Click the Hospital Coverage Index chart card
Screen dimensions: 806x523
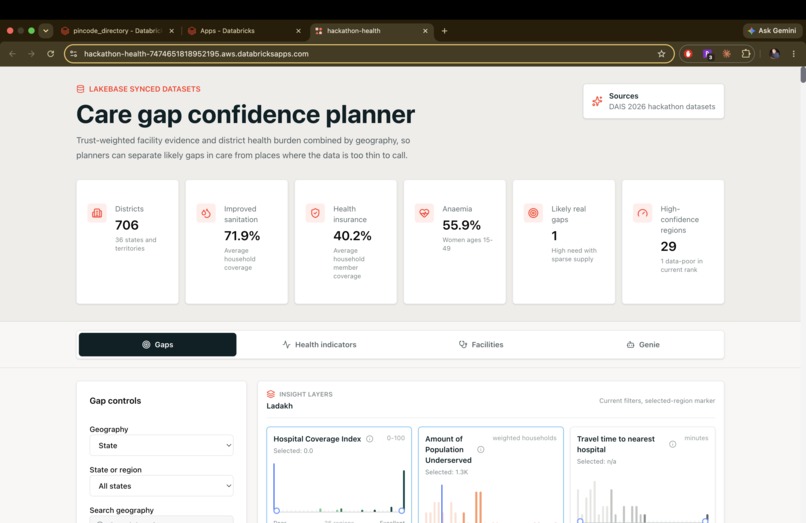tap(339, 475)
